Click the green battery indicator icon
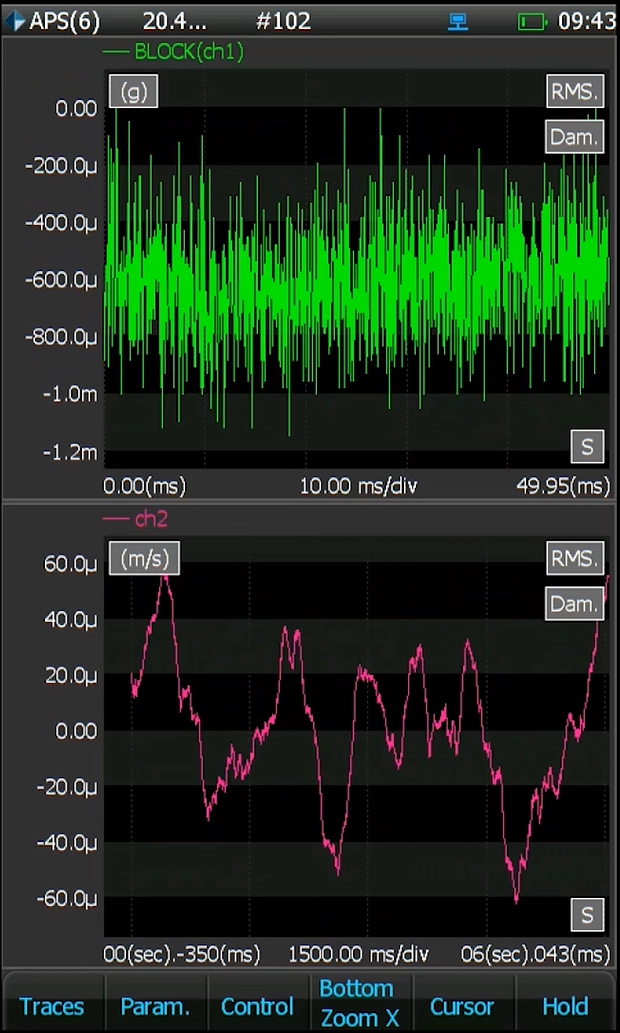This screenshot has width=620, height=1033. tap(532, 21)
